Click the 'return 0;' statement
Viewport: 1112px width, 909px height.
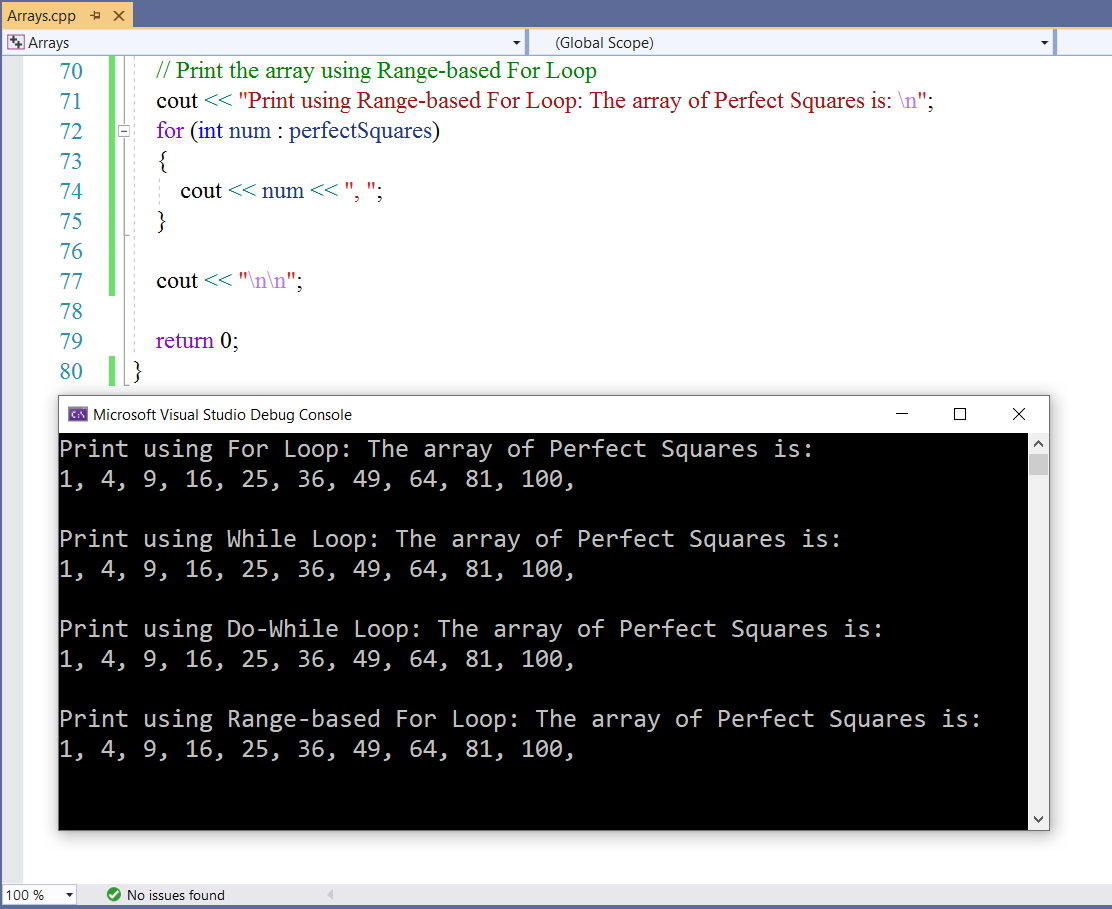197,341
